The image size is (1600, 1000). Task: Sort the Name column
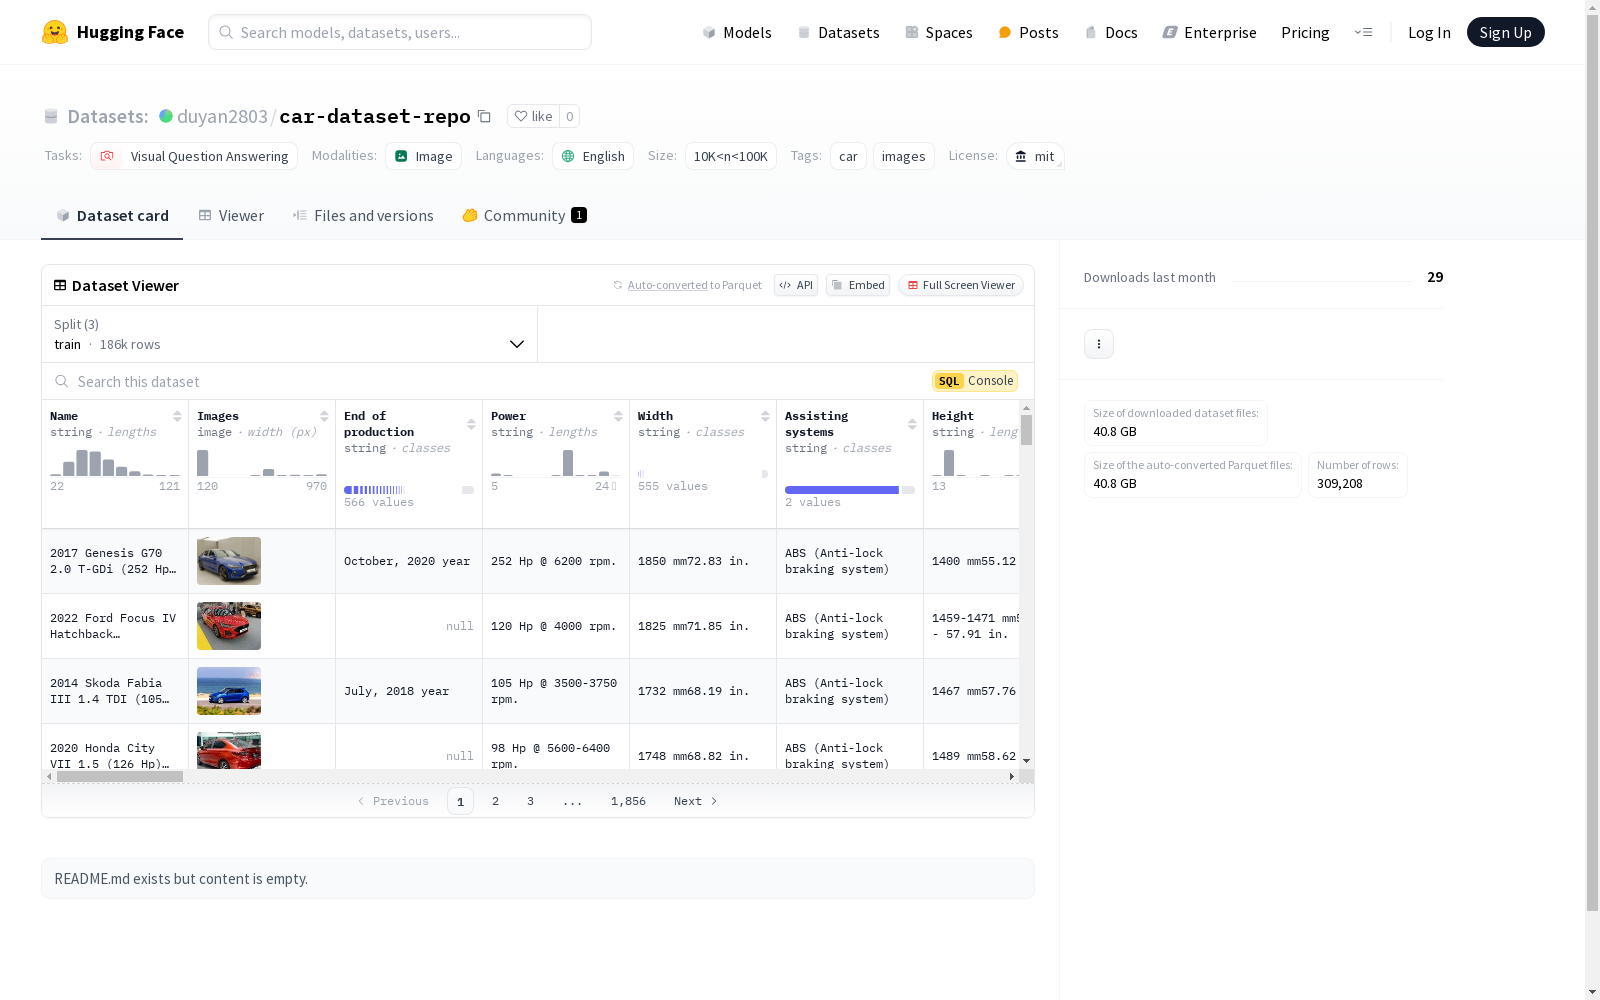pos(177,416)
